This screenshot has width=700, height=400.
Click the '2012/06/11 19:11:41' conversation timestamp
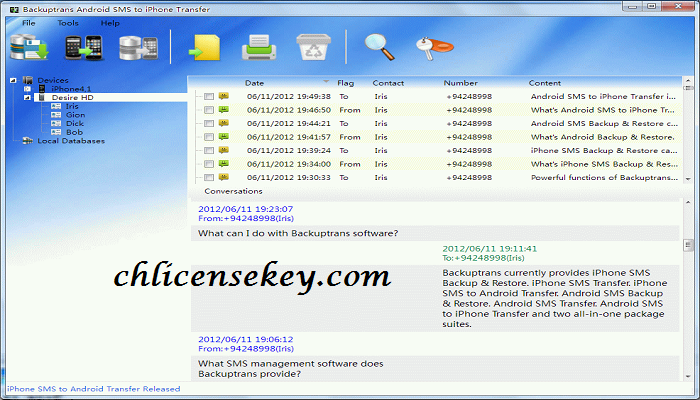pos(489,249)
